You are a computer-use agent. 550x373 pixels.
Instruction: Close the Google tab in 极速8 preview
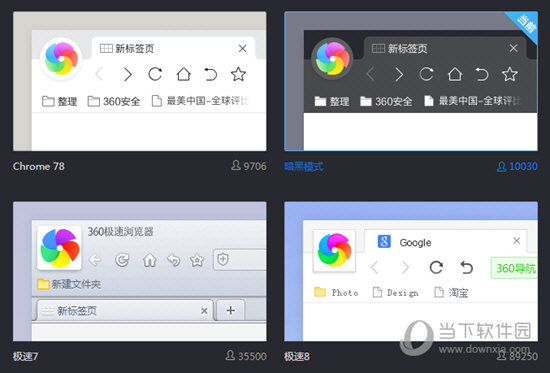[x=516, y=241]
